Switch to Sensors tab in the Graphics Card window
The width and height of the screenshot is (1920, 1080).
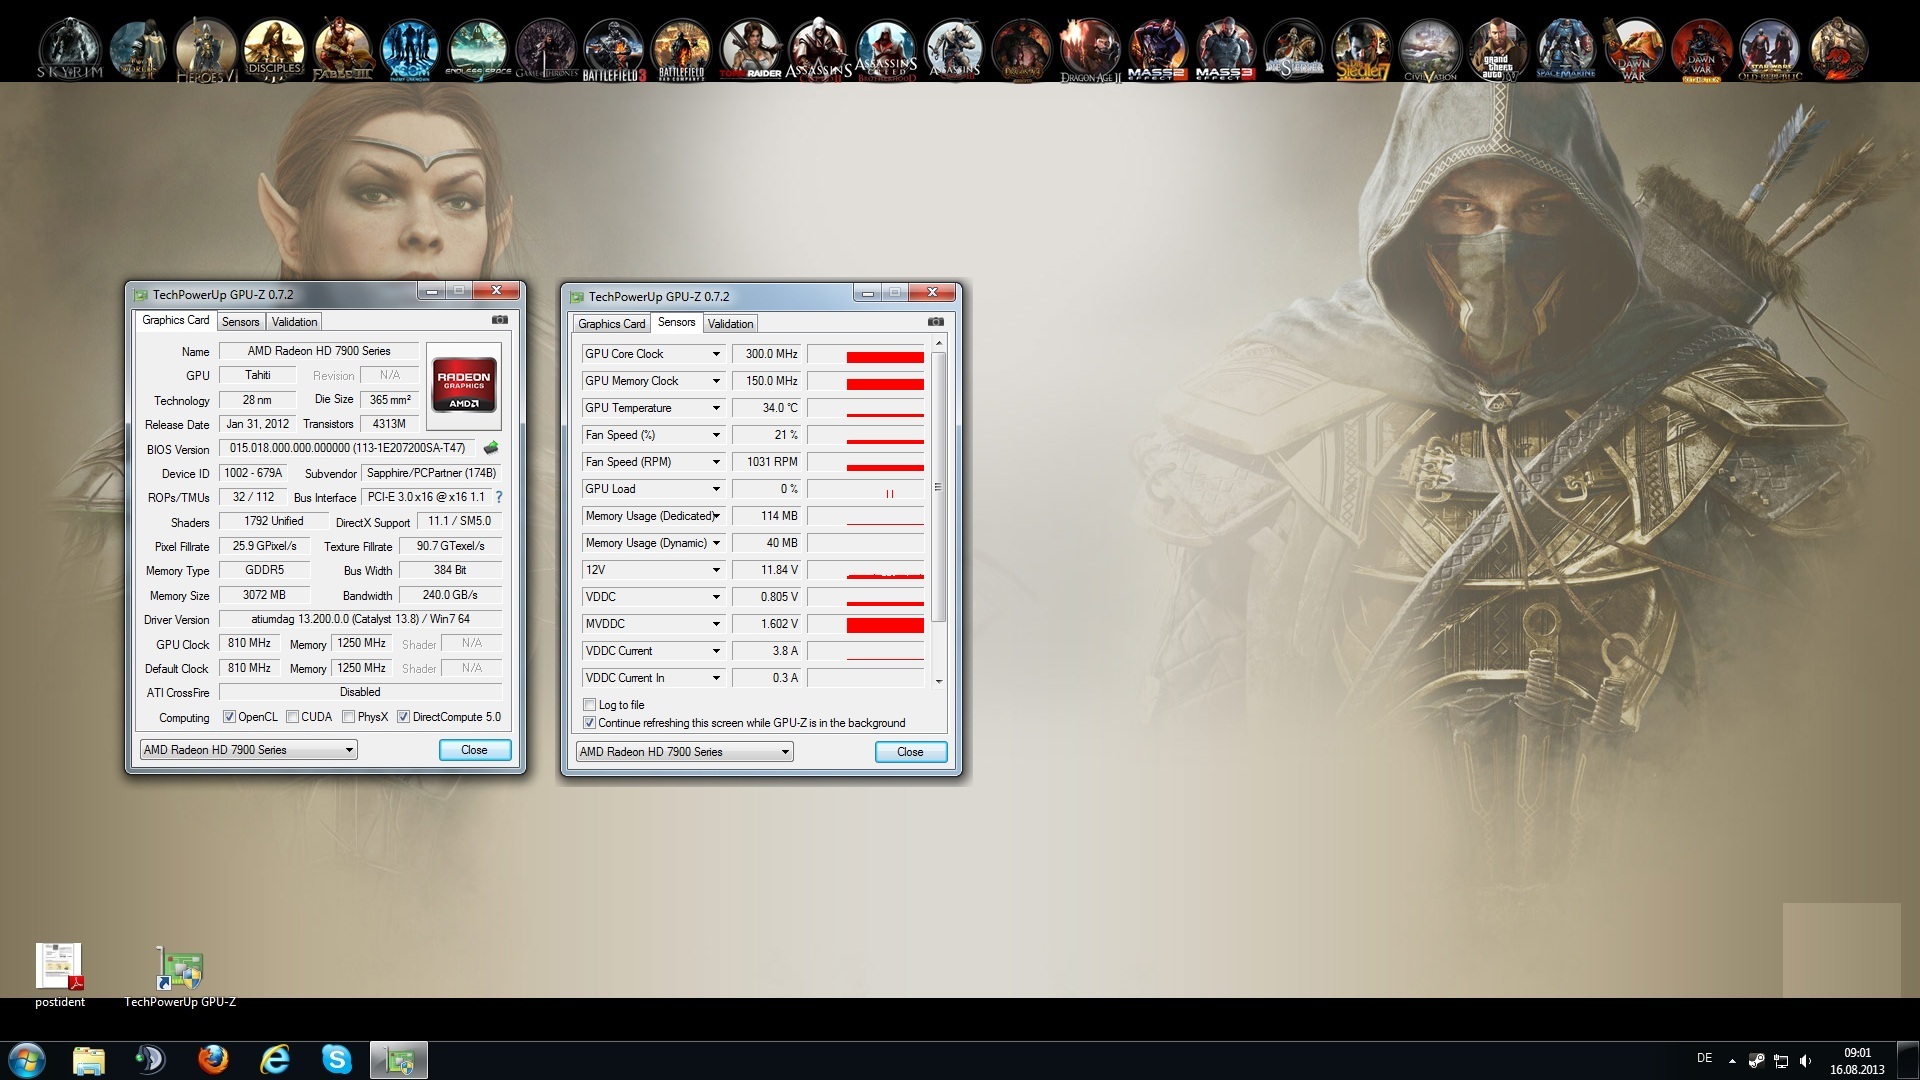240,322
